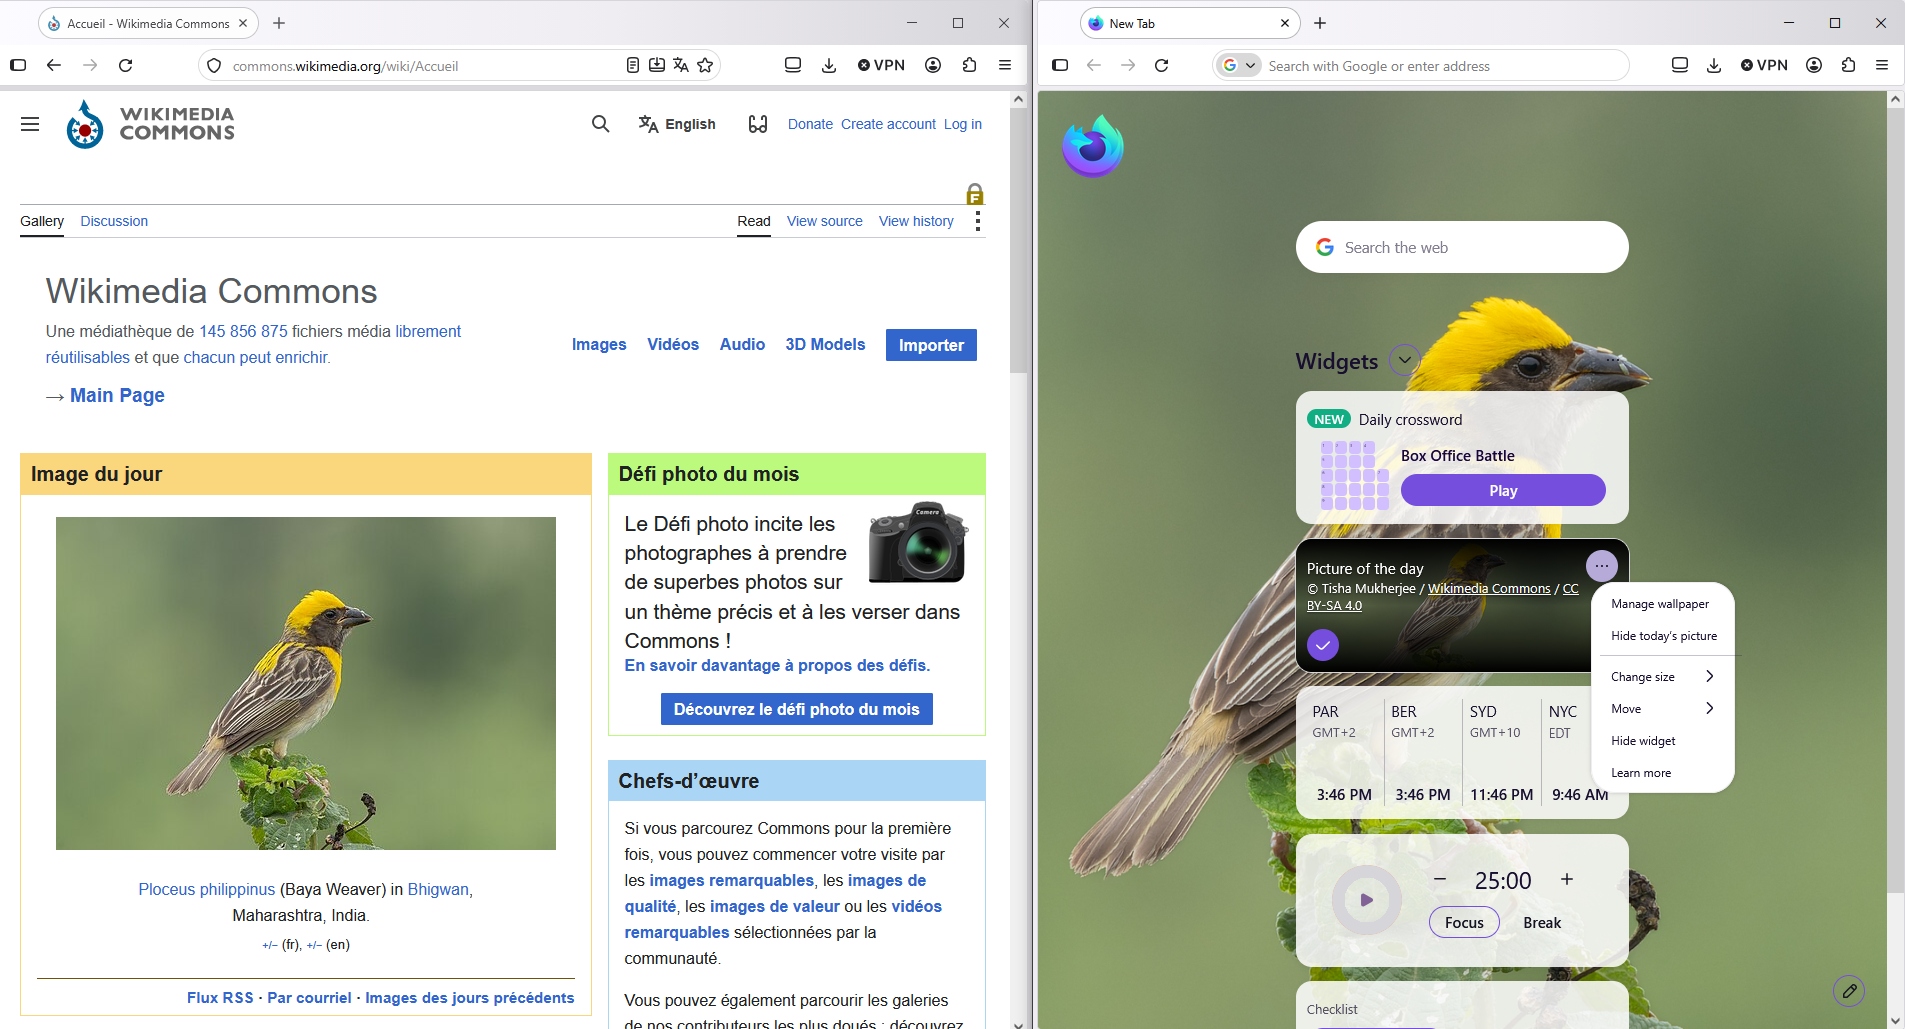The image size is (1905, 1029).
Task: Click Create account link
Action: (x=888, y=124)
